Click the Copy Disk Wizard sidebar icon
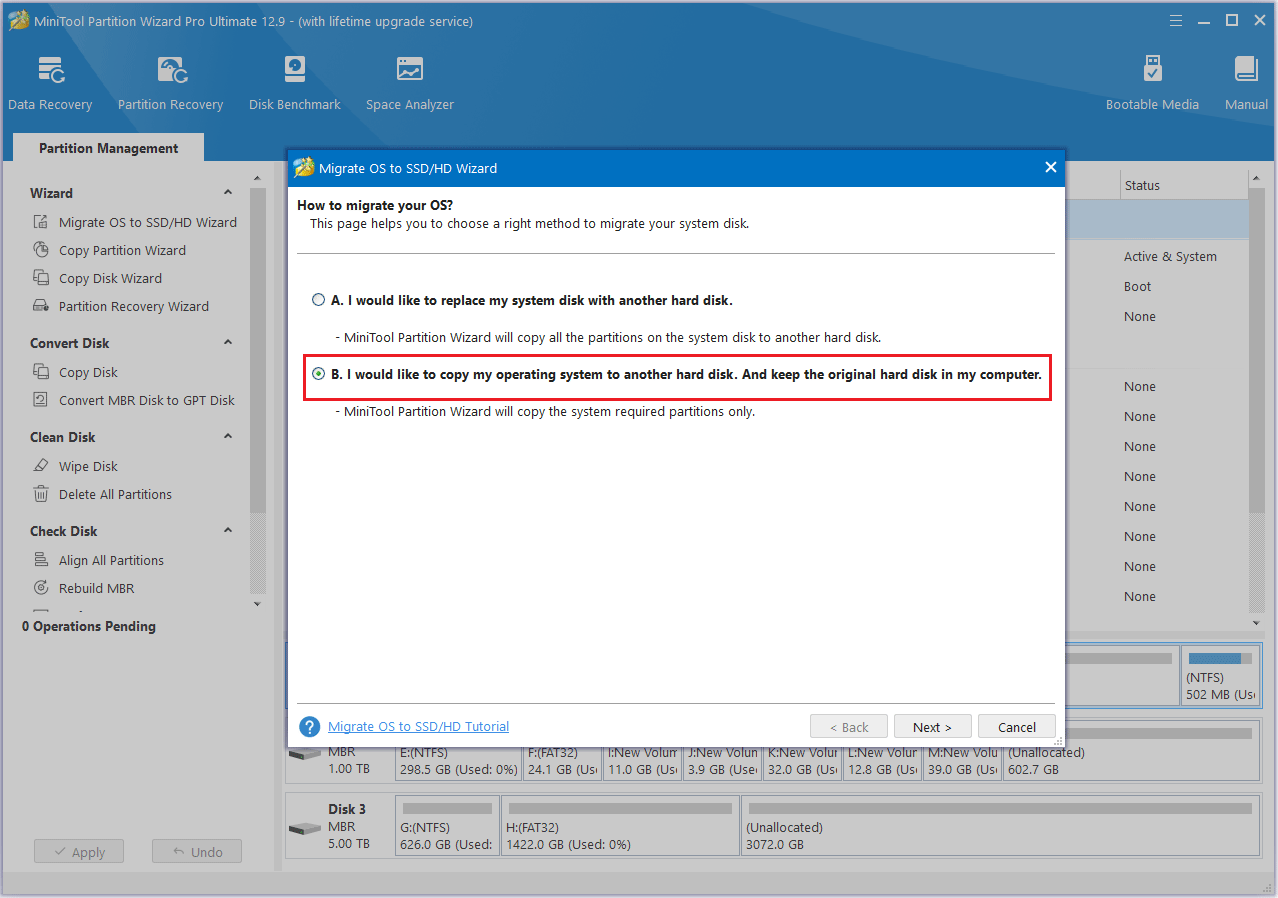The image size is (1278, 898). coord(41,278)
